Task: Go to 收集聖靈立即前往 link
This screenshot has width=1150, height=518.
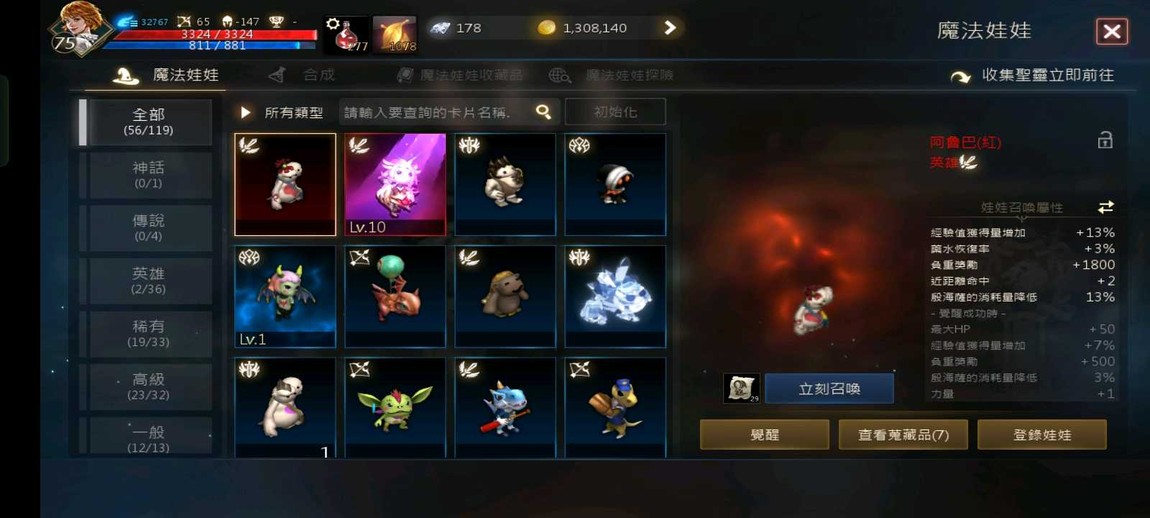Action: coord(1033,76)
